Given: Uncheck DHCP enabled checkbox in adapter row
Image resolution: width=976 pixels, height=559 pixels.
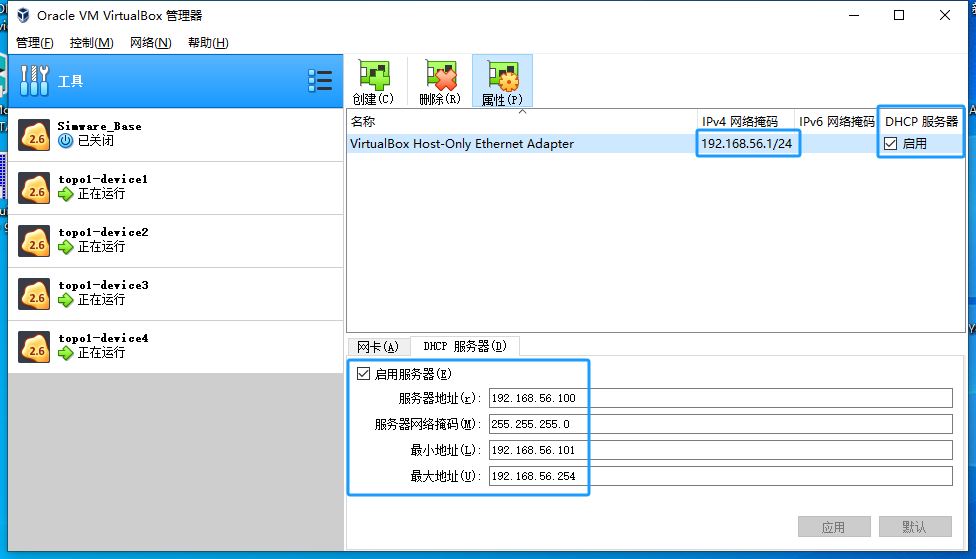Looking at the screenshot, I should coord(891,144).
